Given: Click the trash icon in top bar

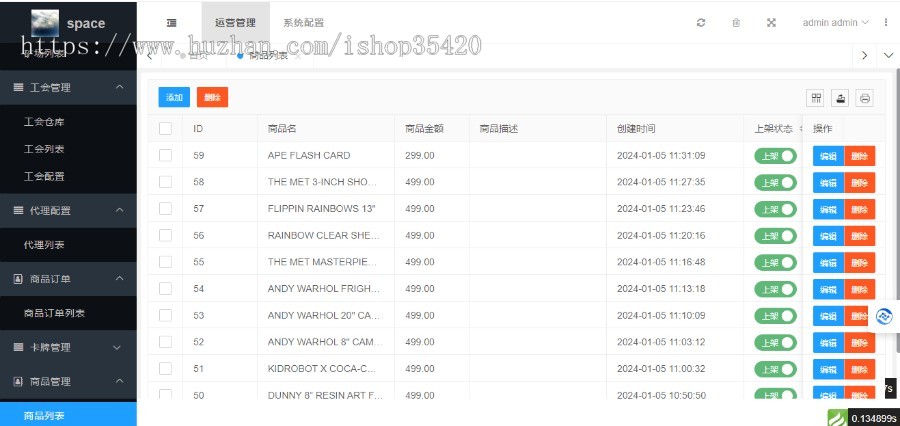Looking at the screenshot, I should [x=736, y=22].
